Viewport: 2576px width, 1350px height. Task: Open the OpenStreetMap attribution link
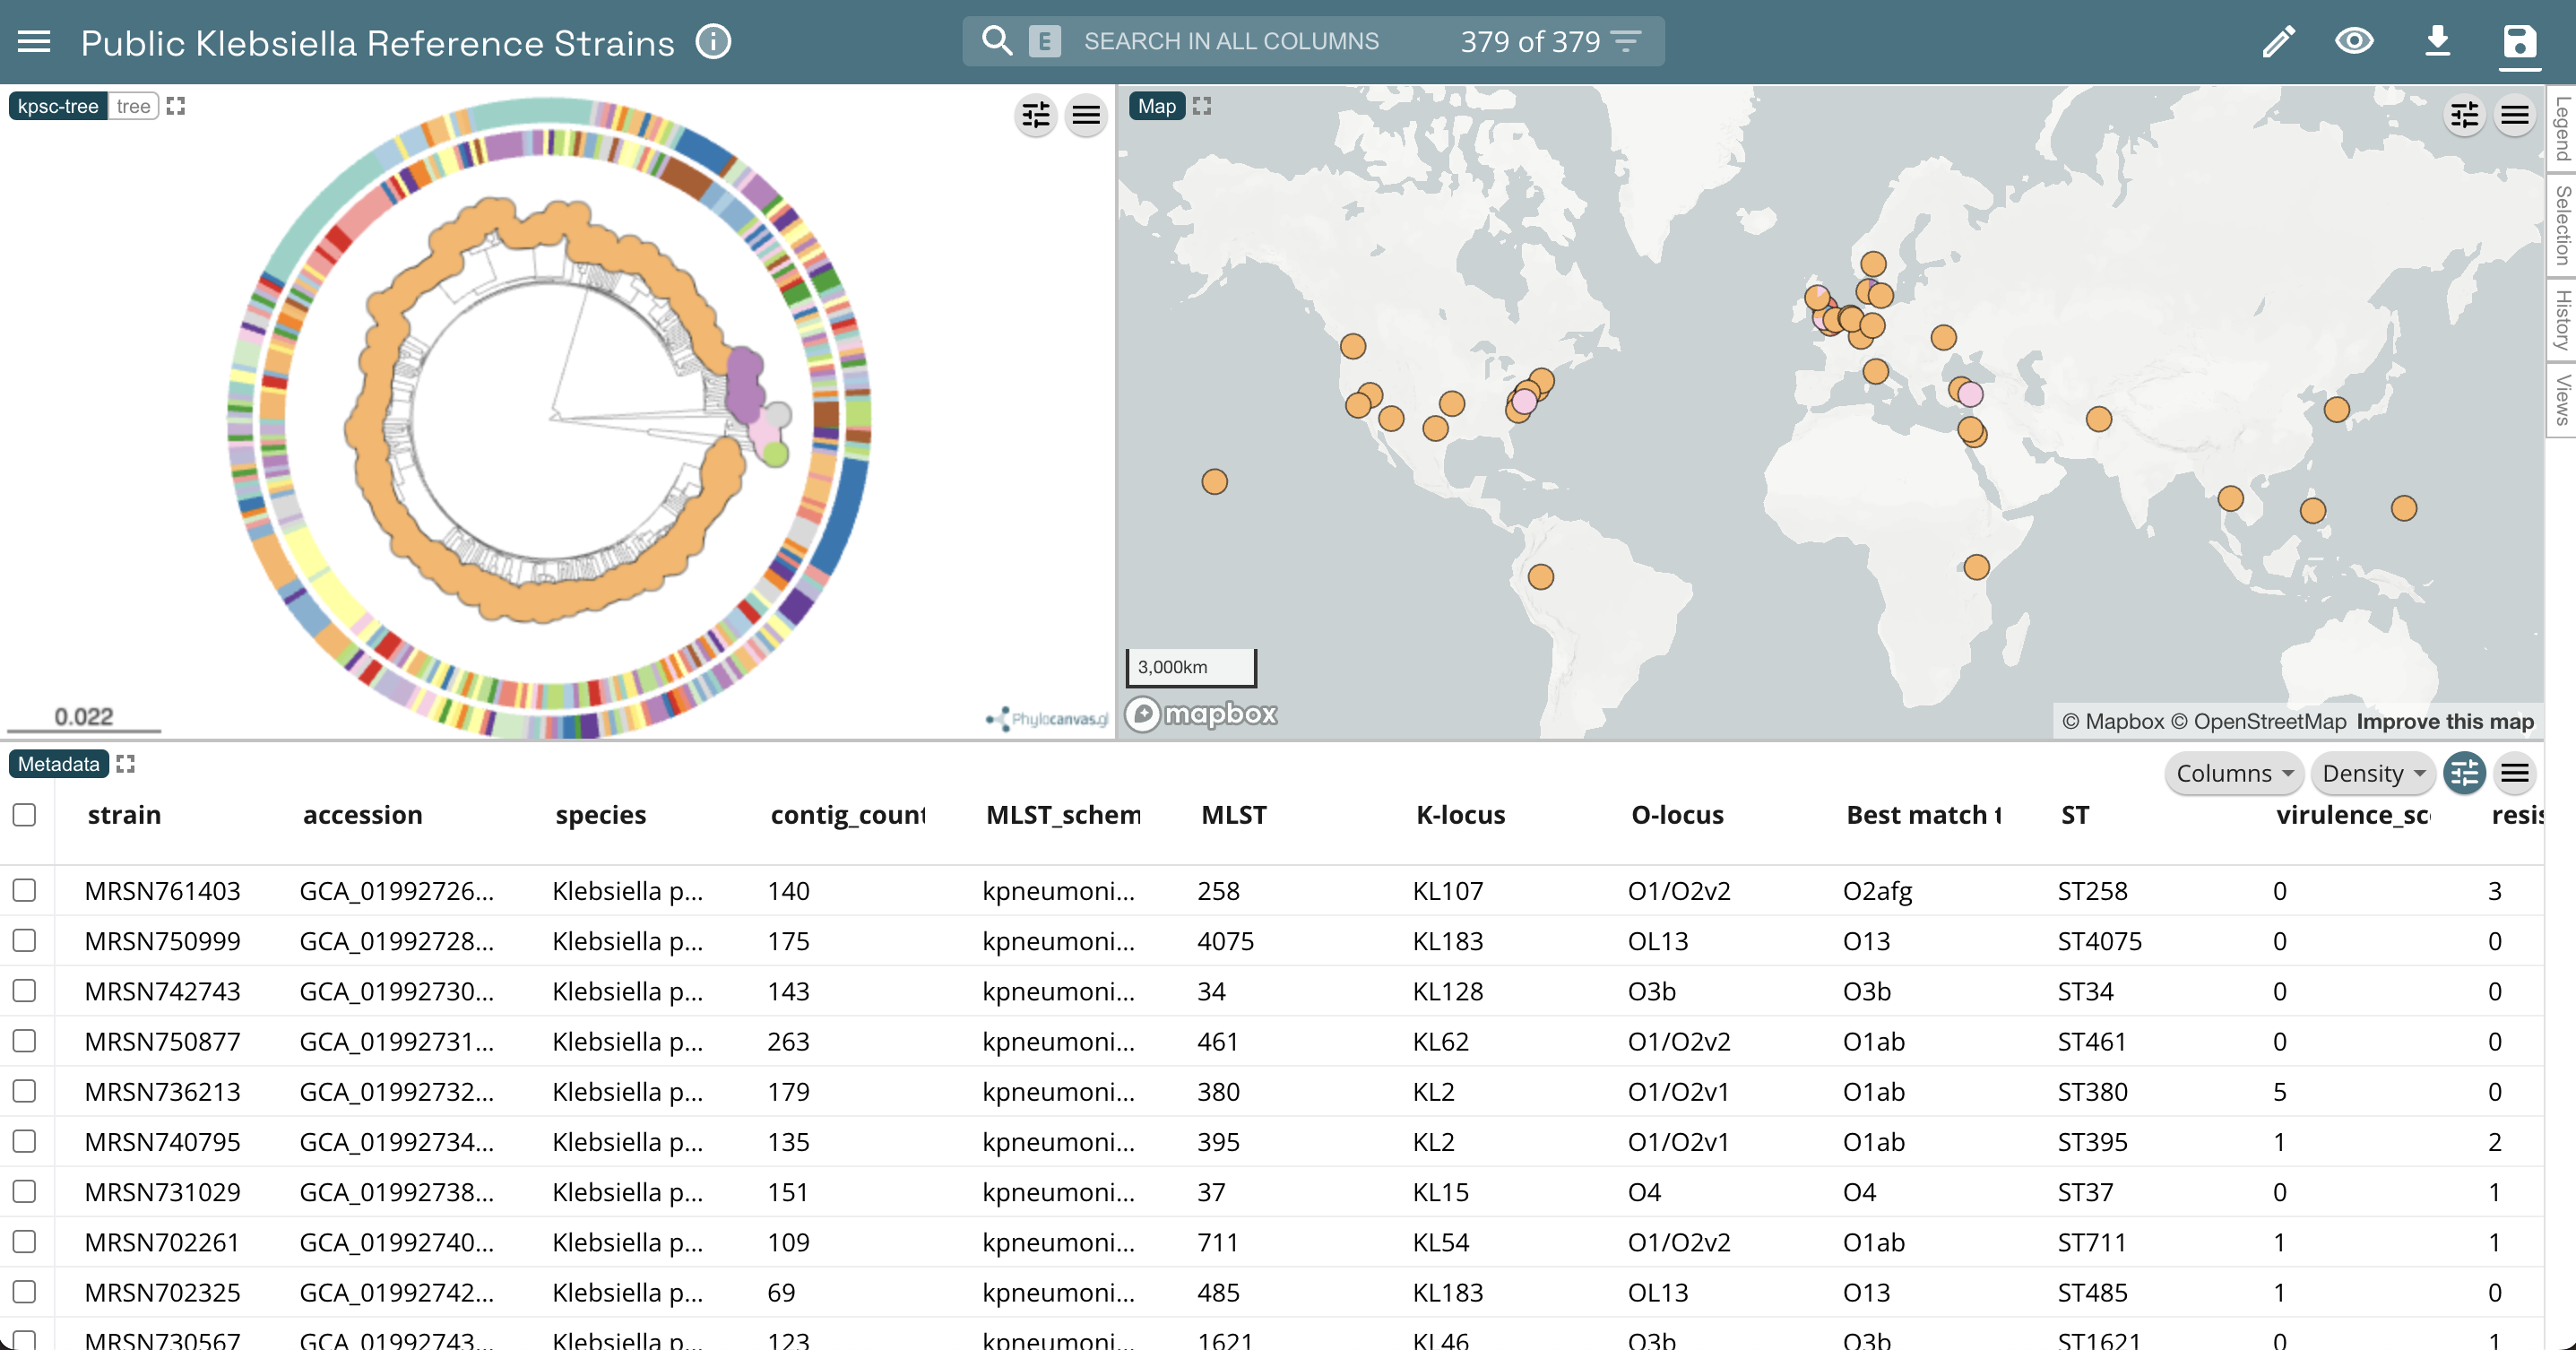click(2258, 721)
